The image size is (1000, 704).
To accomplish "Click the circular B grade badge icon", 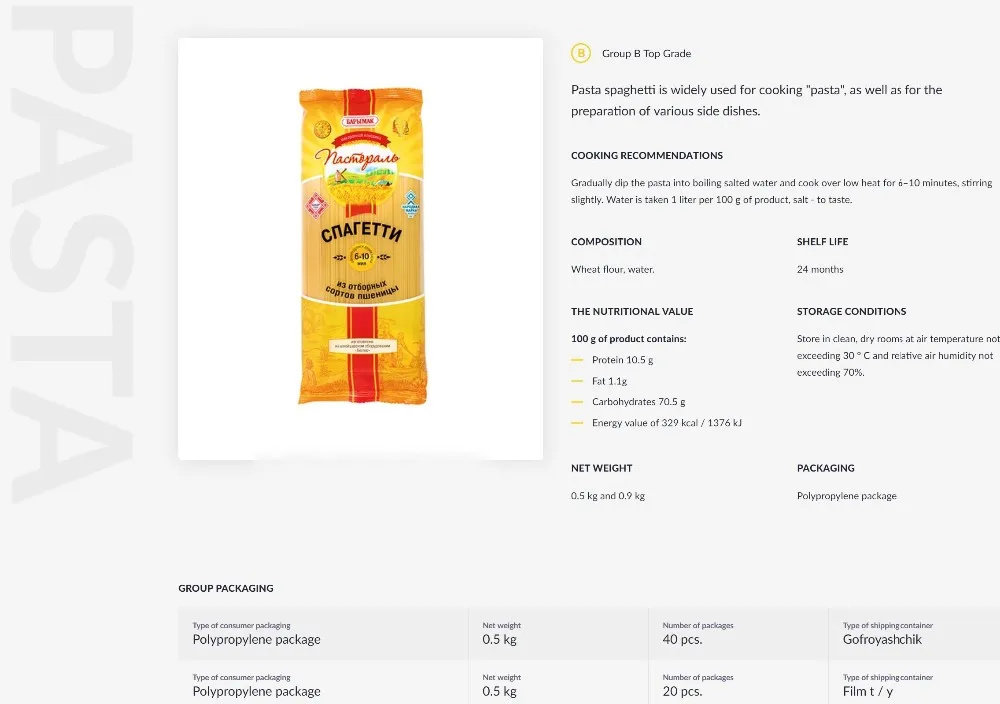I will click(x=580, y=53).
